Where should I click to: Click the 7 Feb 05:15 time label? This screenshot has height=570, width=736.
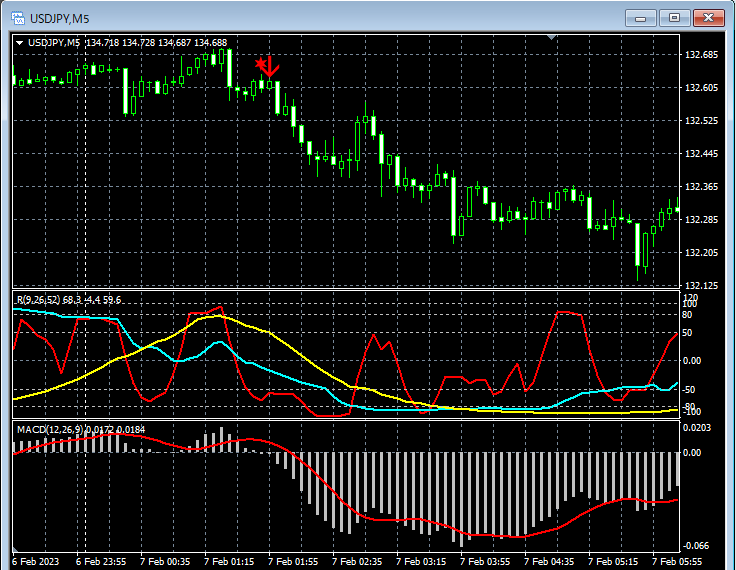[613, 562]
